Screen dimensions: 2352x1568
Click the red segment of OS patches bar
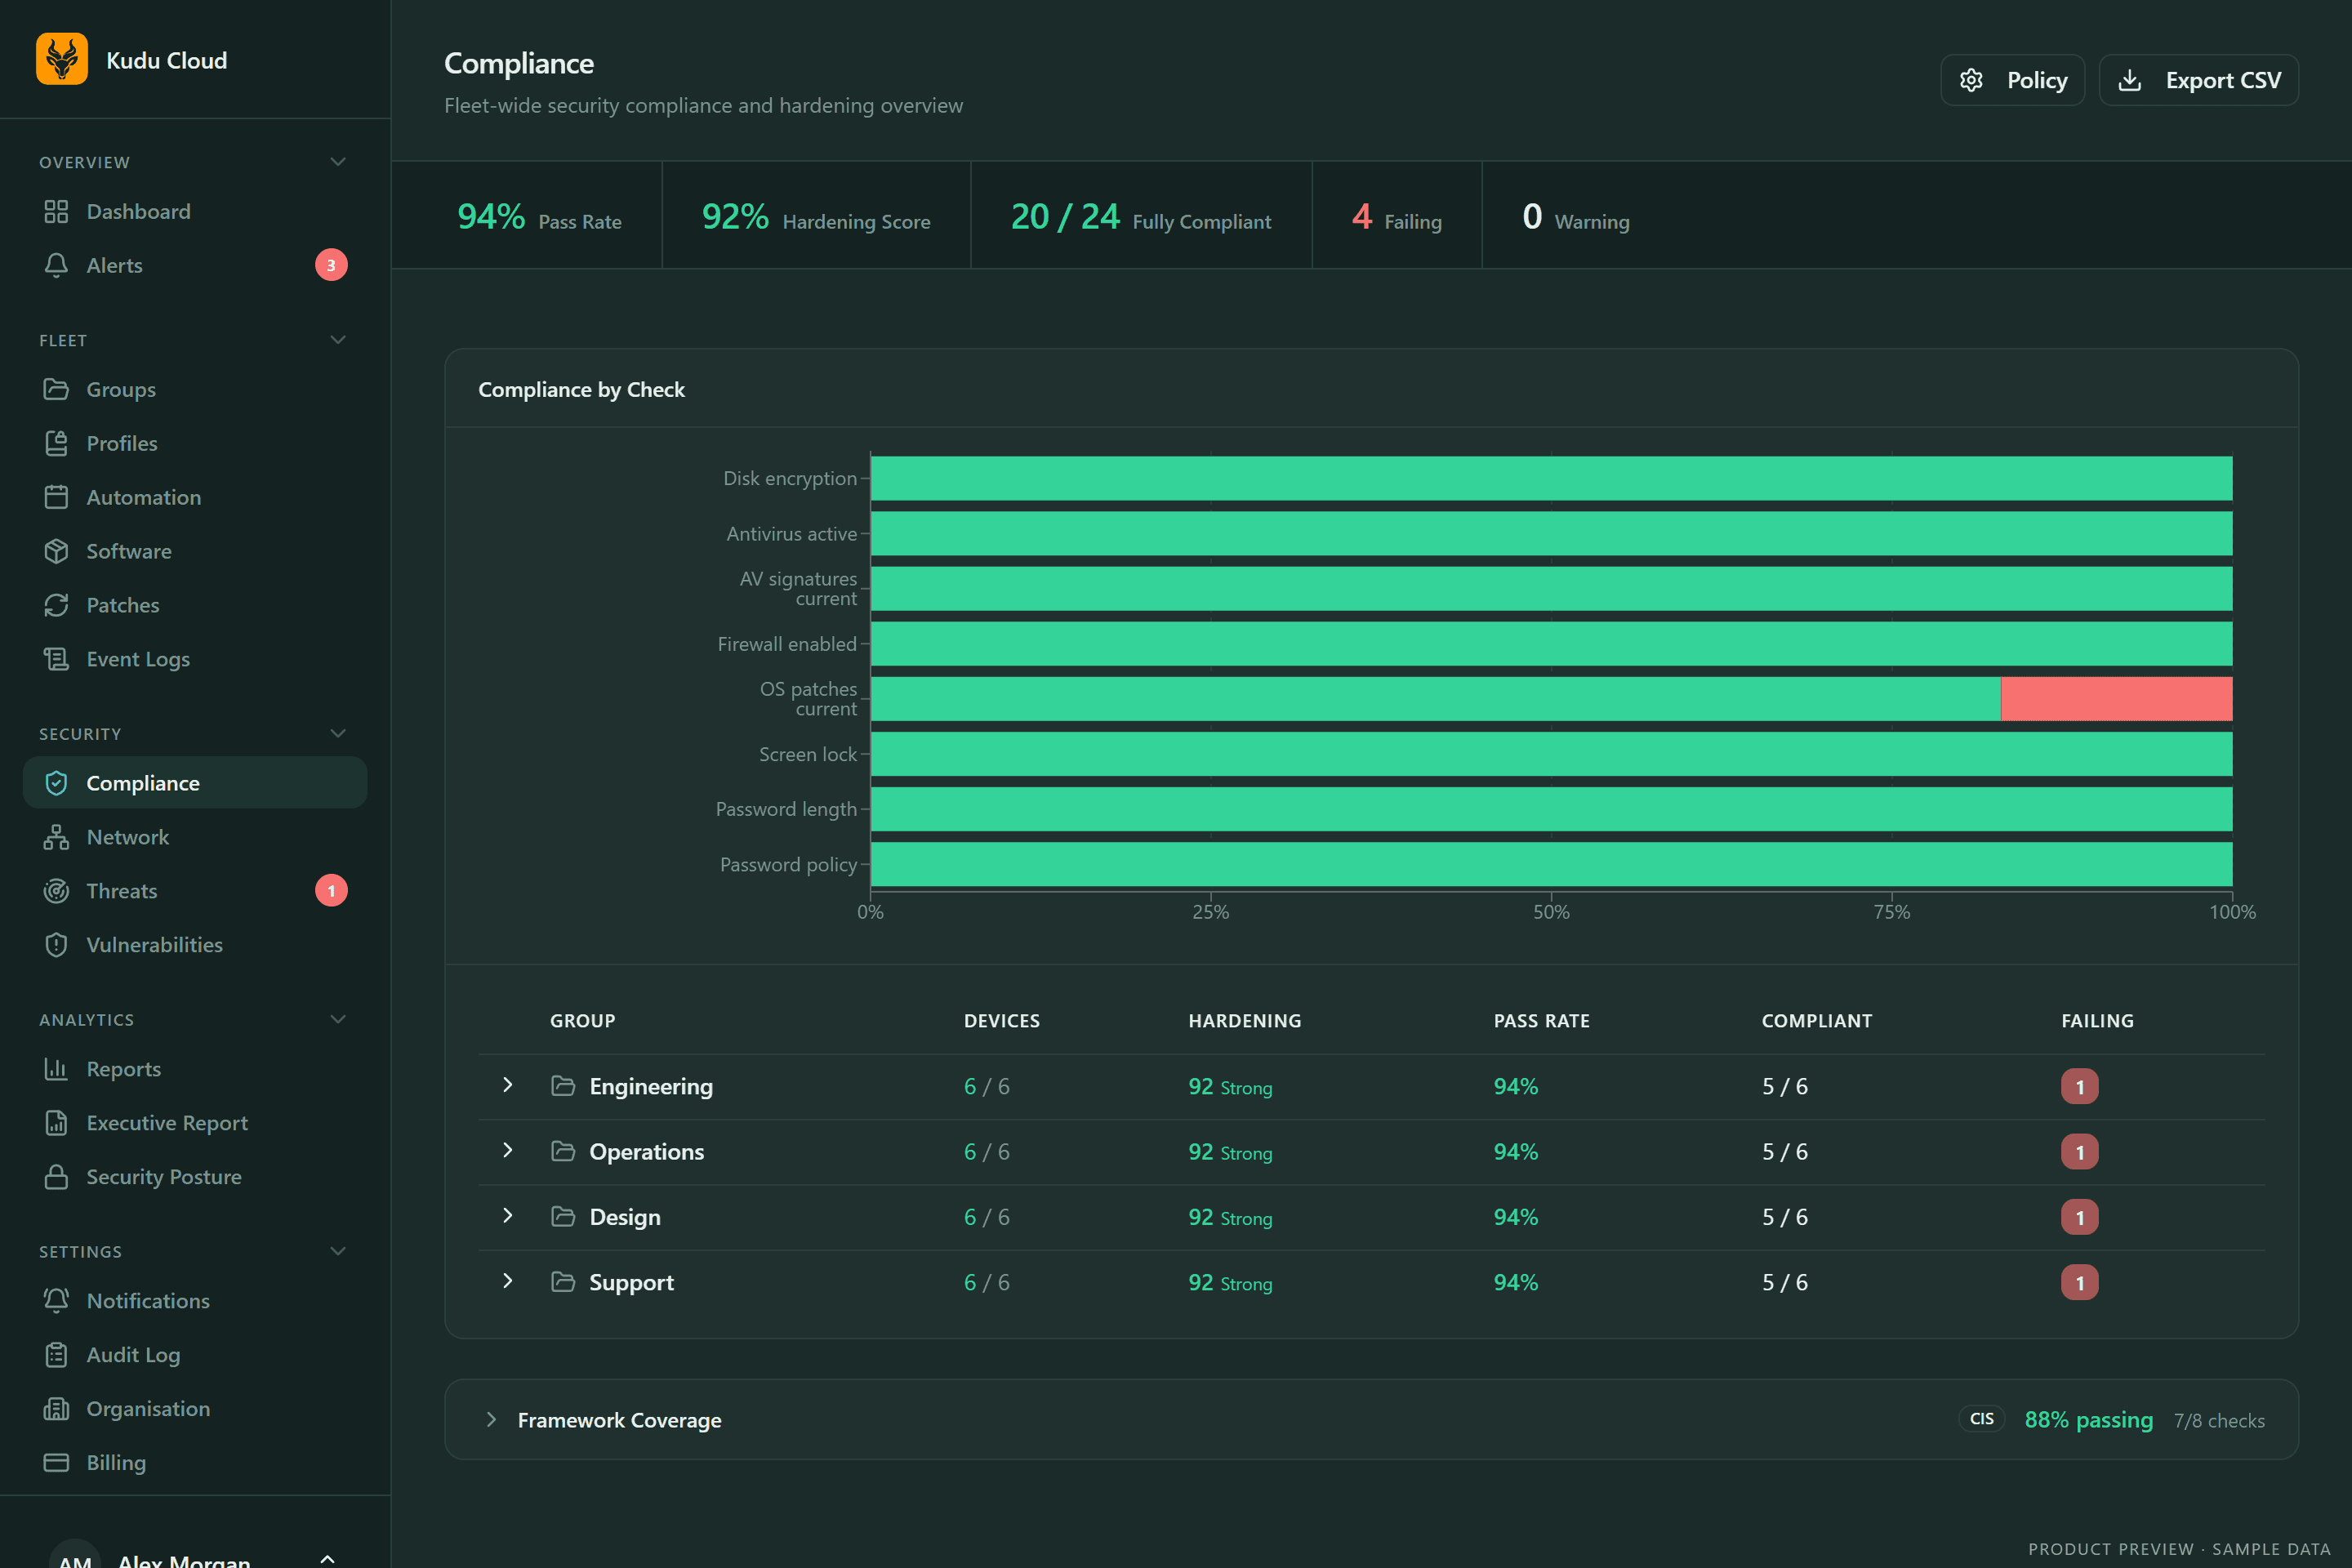coord(2116,699)
